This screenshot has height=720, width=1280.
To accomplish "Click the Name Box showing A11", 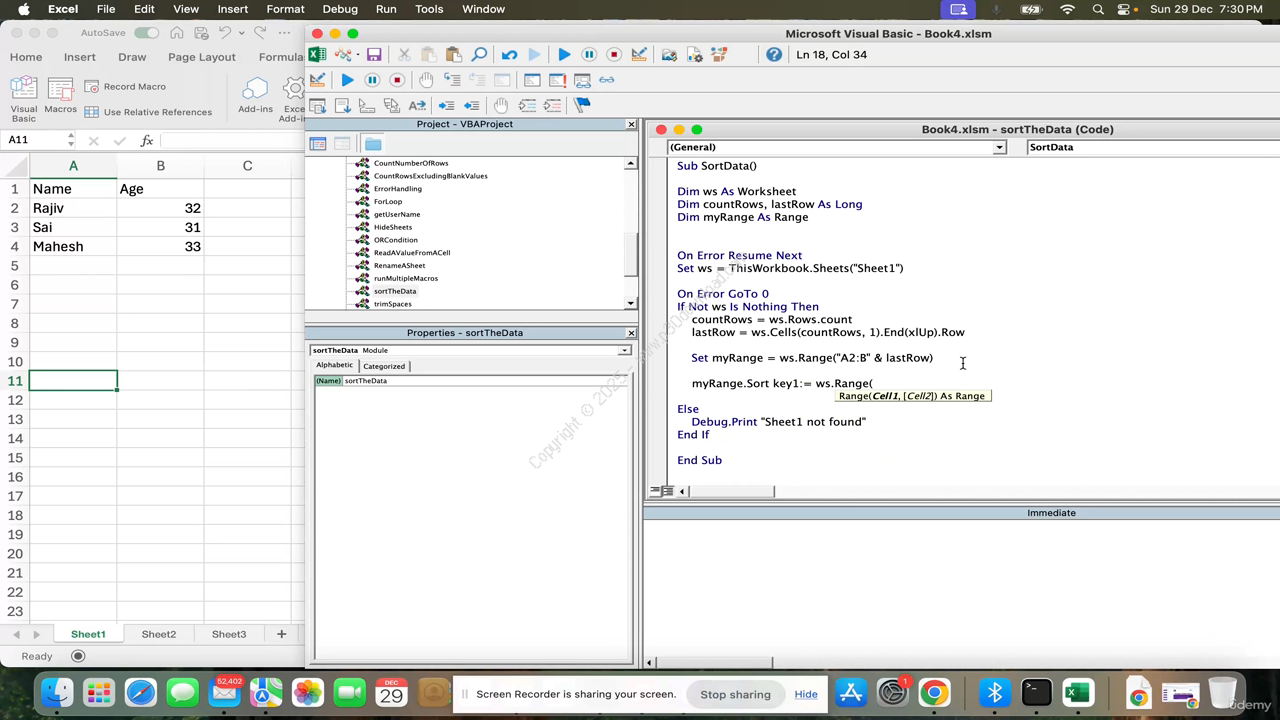I will (x=34, y=140).
